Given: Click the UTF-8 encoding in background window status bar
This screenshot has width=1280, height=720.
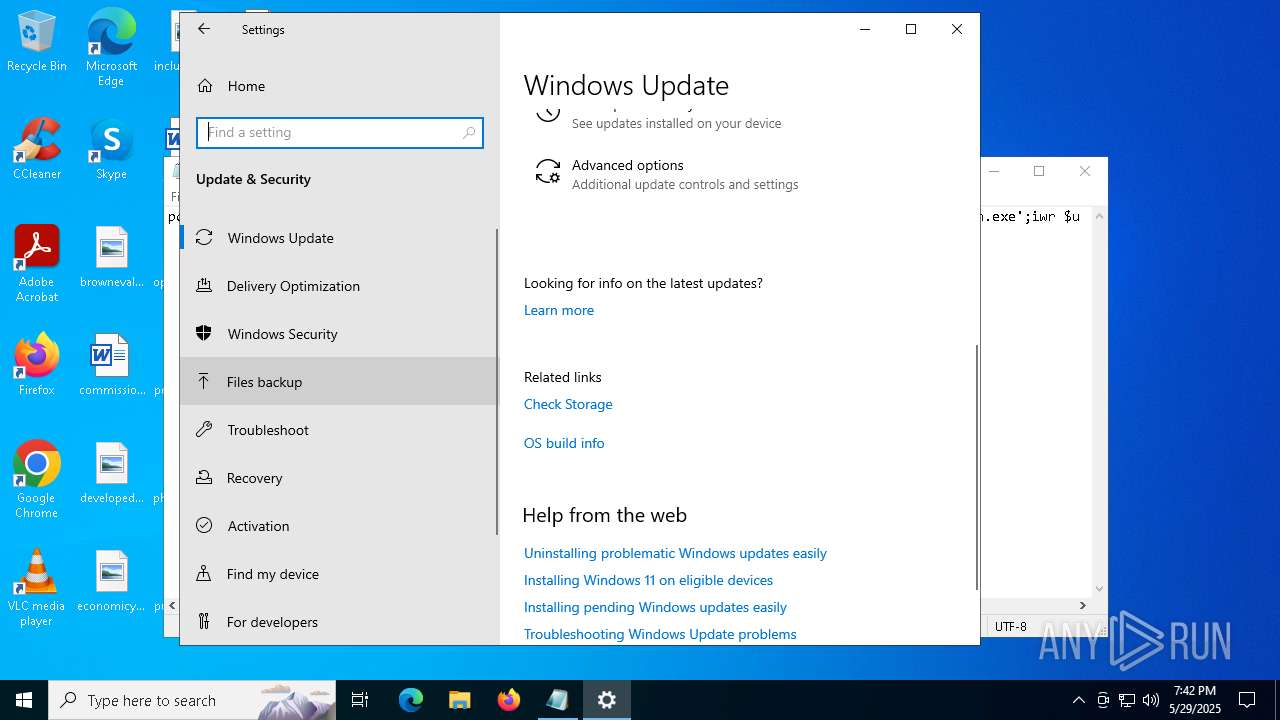Looking at the screenshot, I should click(1011, 627).
